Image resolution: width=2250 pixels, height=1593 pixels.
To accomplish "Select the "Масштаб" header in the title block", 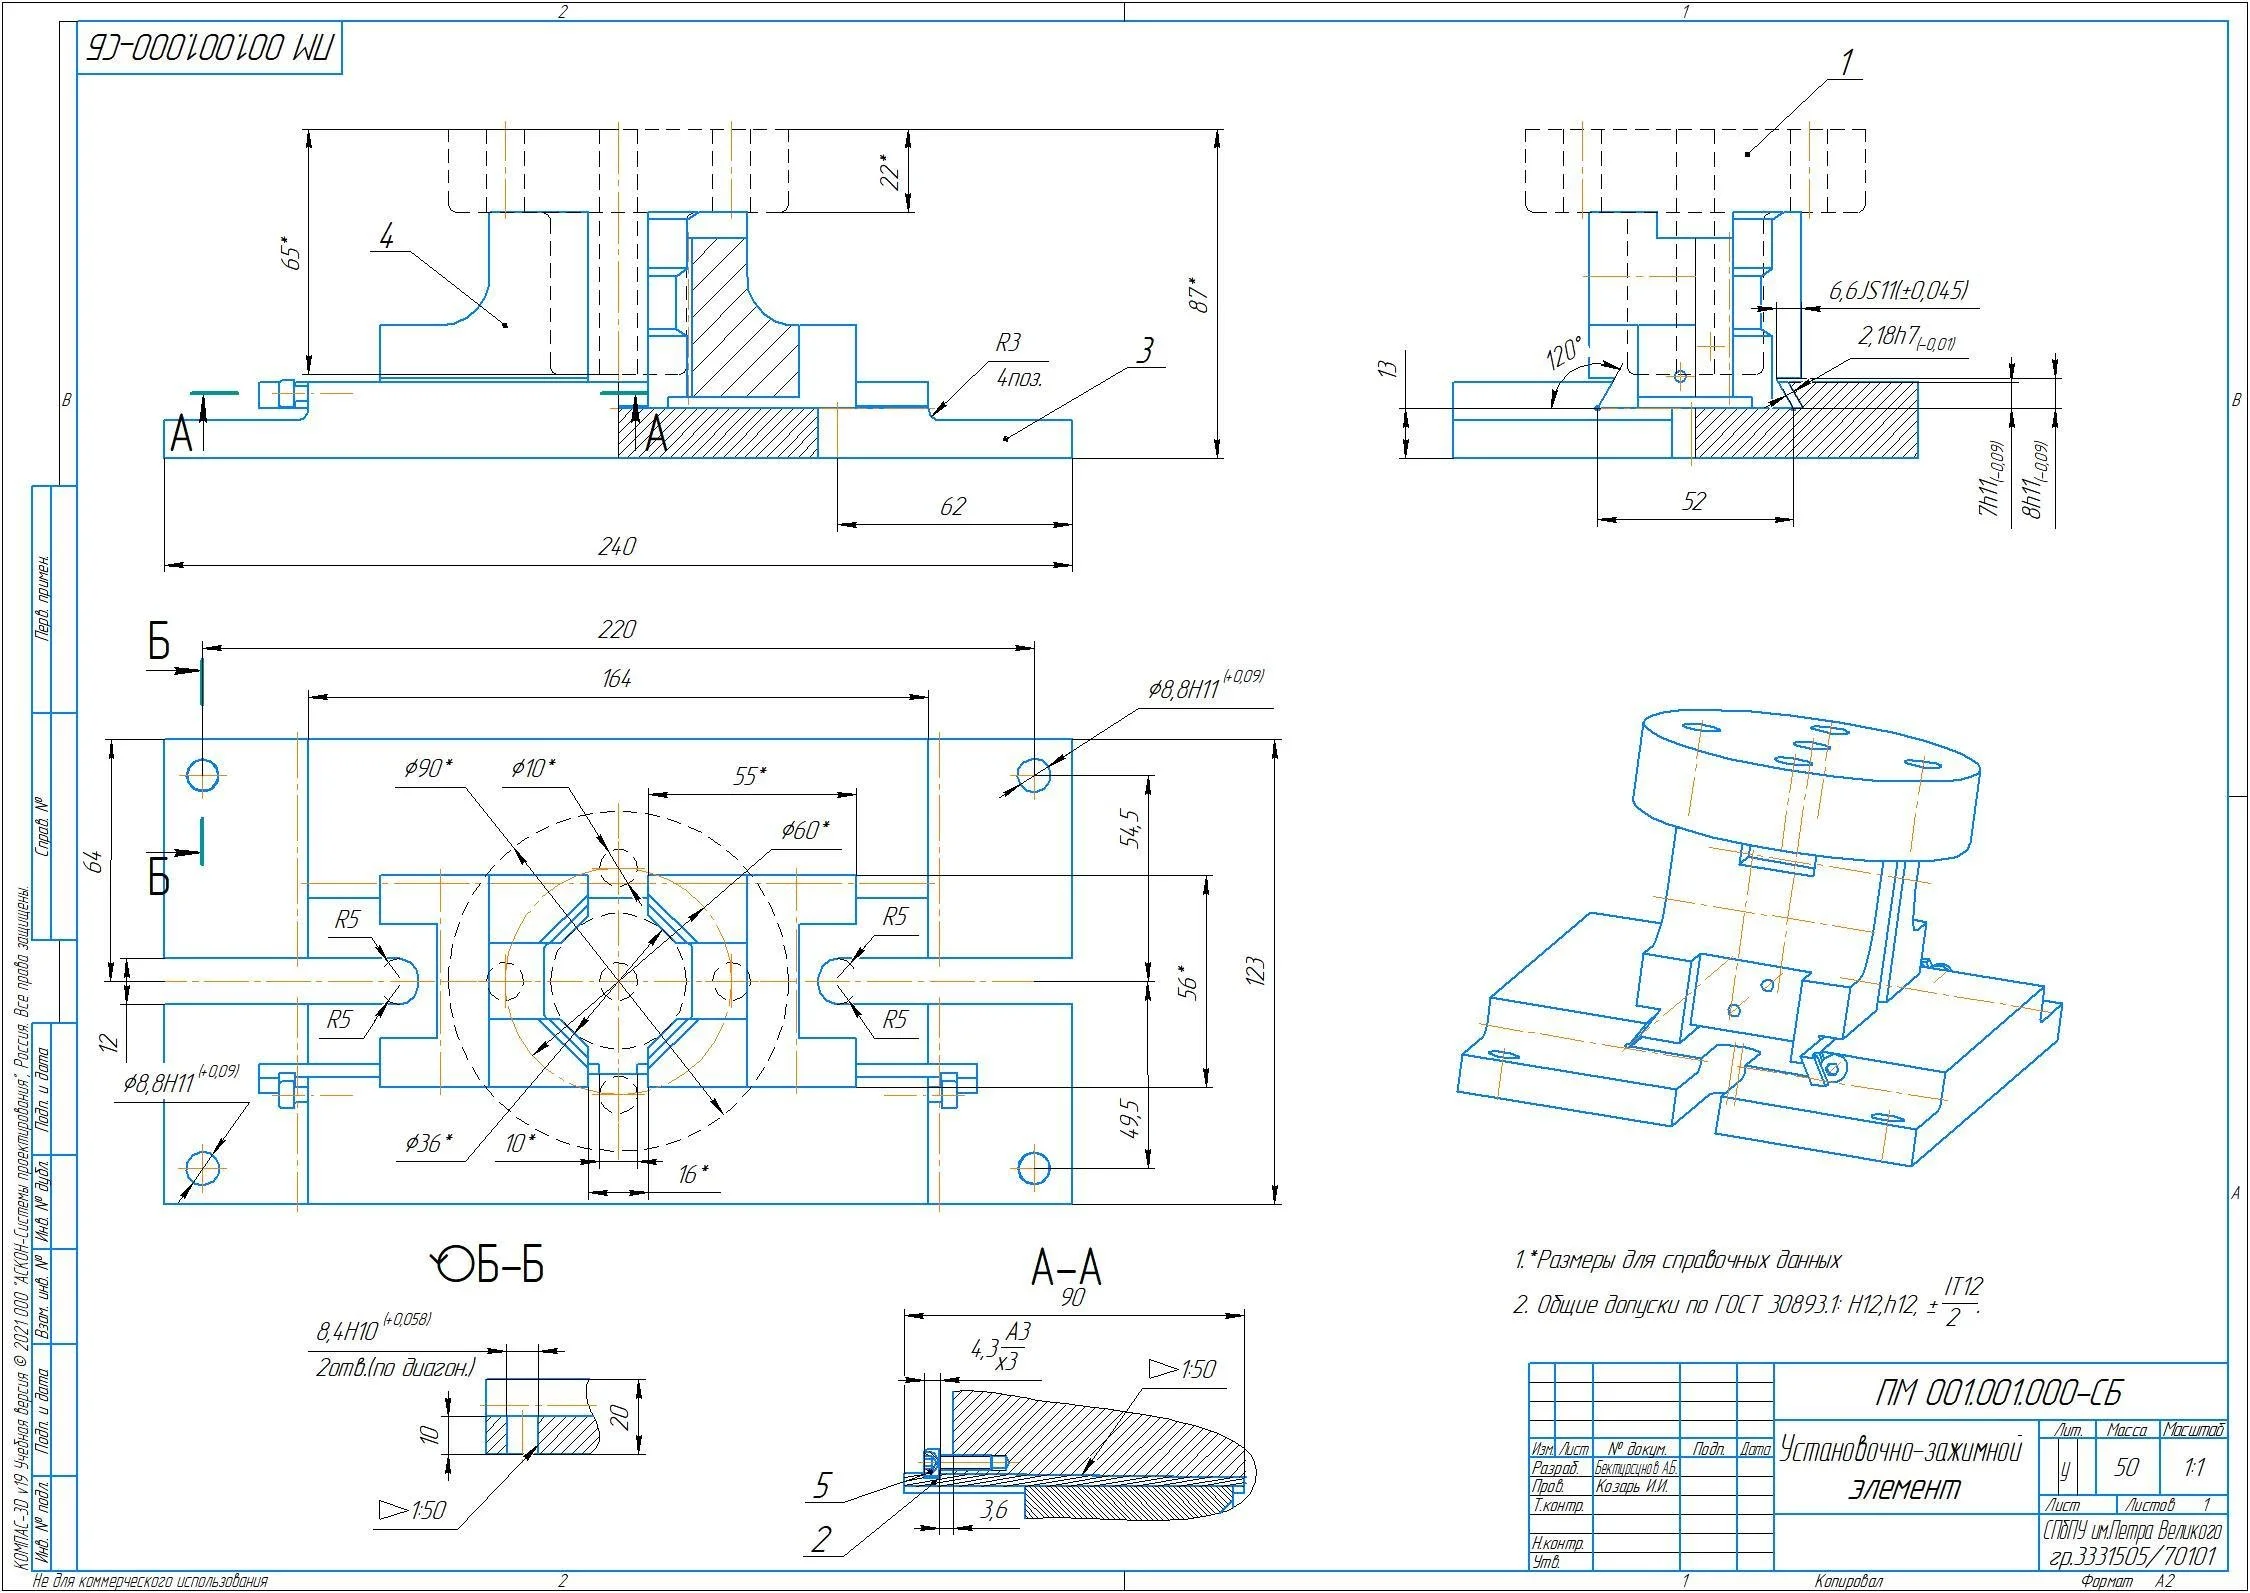I will click(2194, 1431).
